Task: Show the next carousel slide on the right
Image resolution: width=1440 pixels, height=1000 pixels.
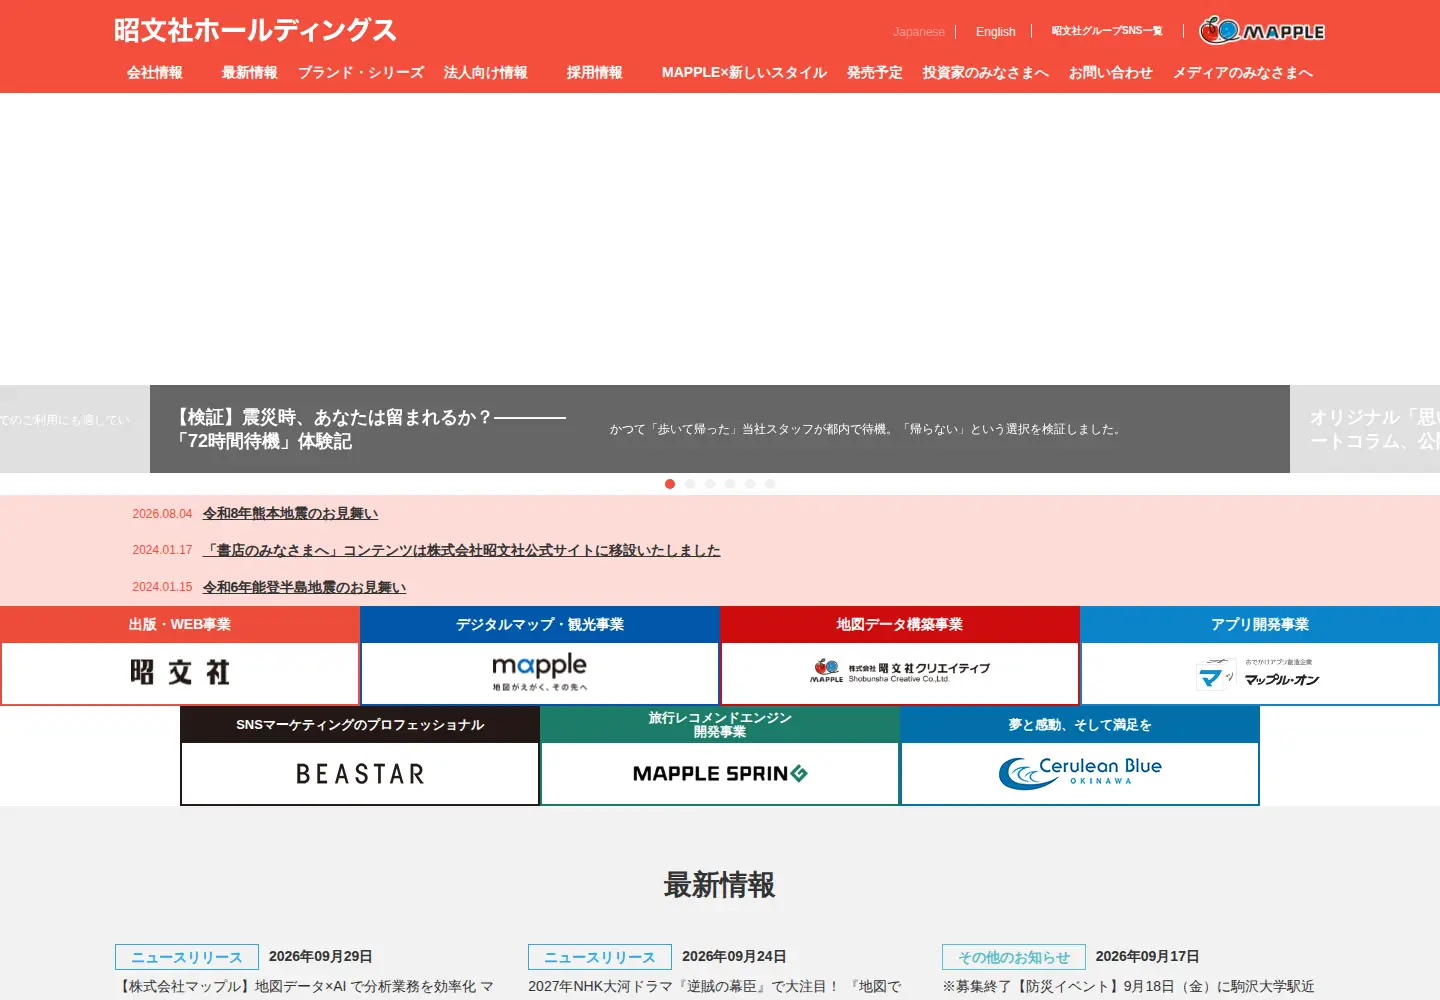Action: coord(1365,429)
